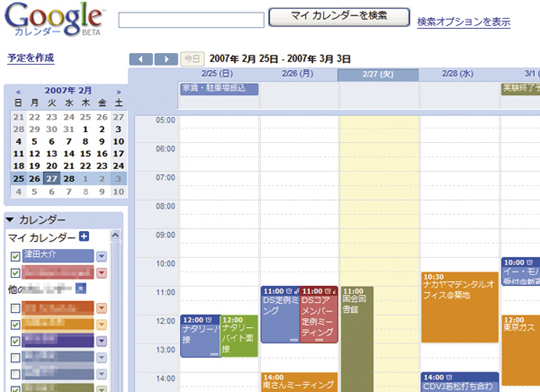Image resolution: width=540 pixels, height=392 pixels.
Task: Open the 11:00 DS定例ミーティング blue event
Action: [280, 314]
